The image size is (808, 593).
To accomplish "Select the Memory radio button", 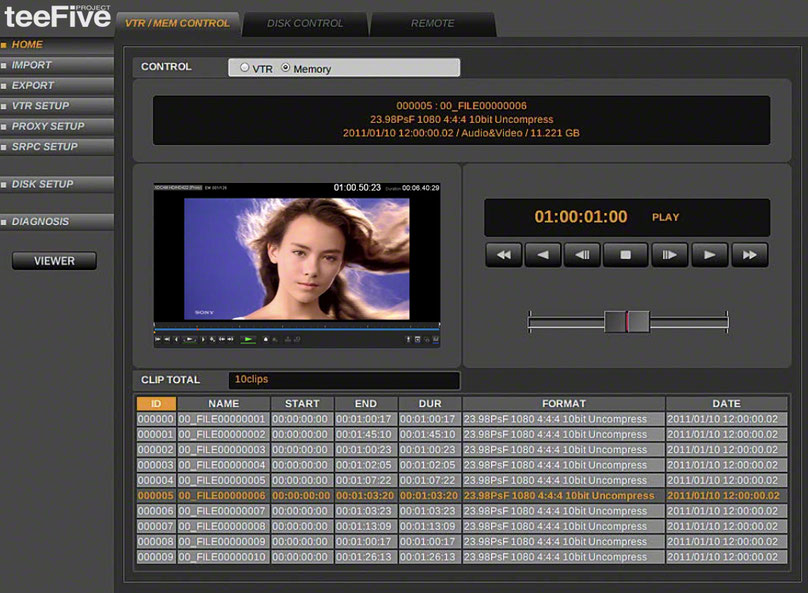I will coord(286,69).
